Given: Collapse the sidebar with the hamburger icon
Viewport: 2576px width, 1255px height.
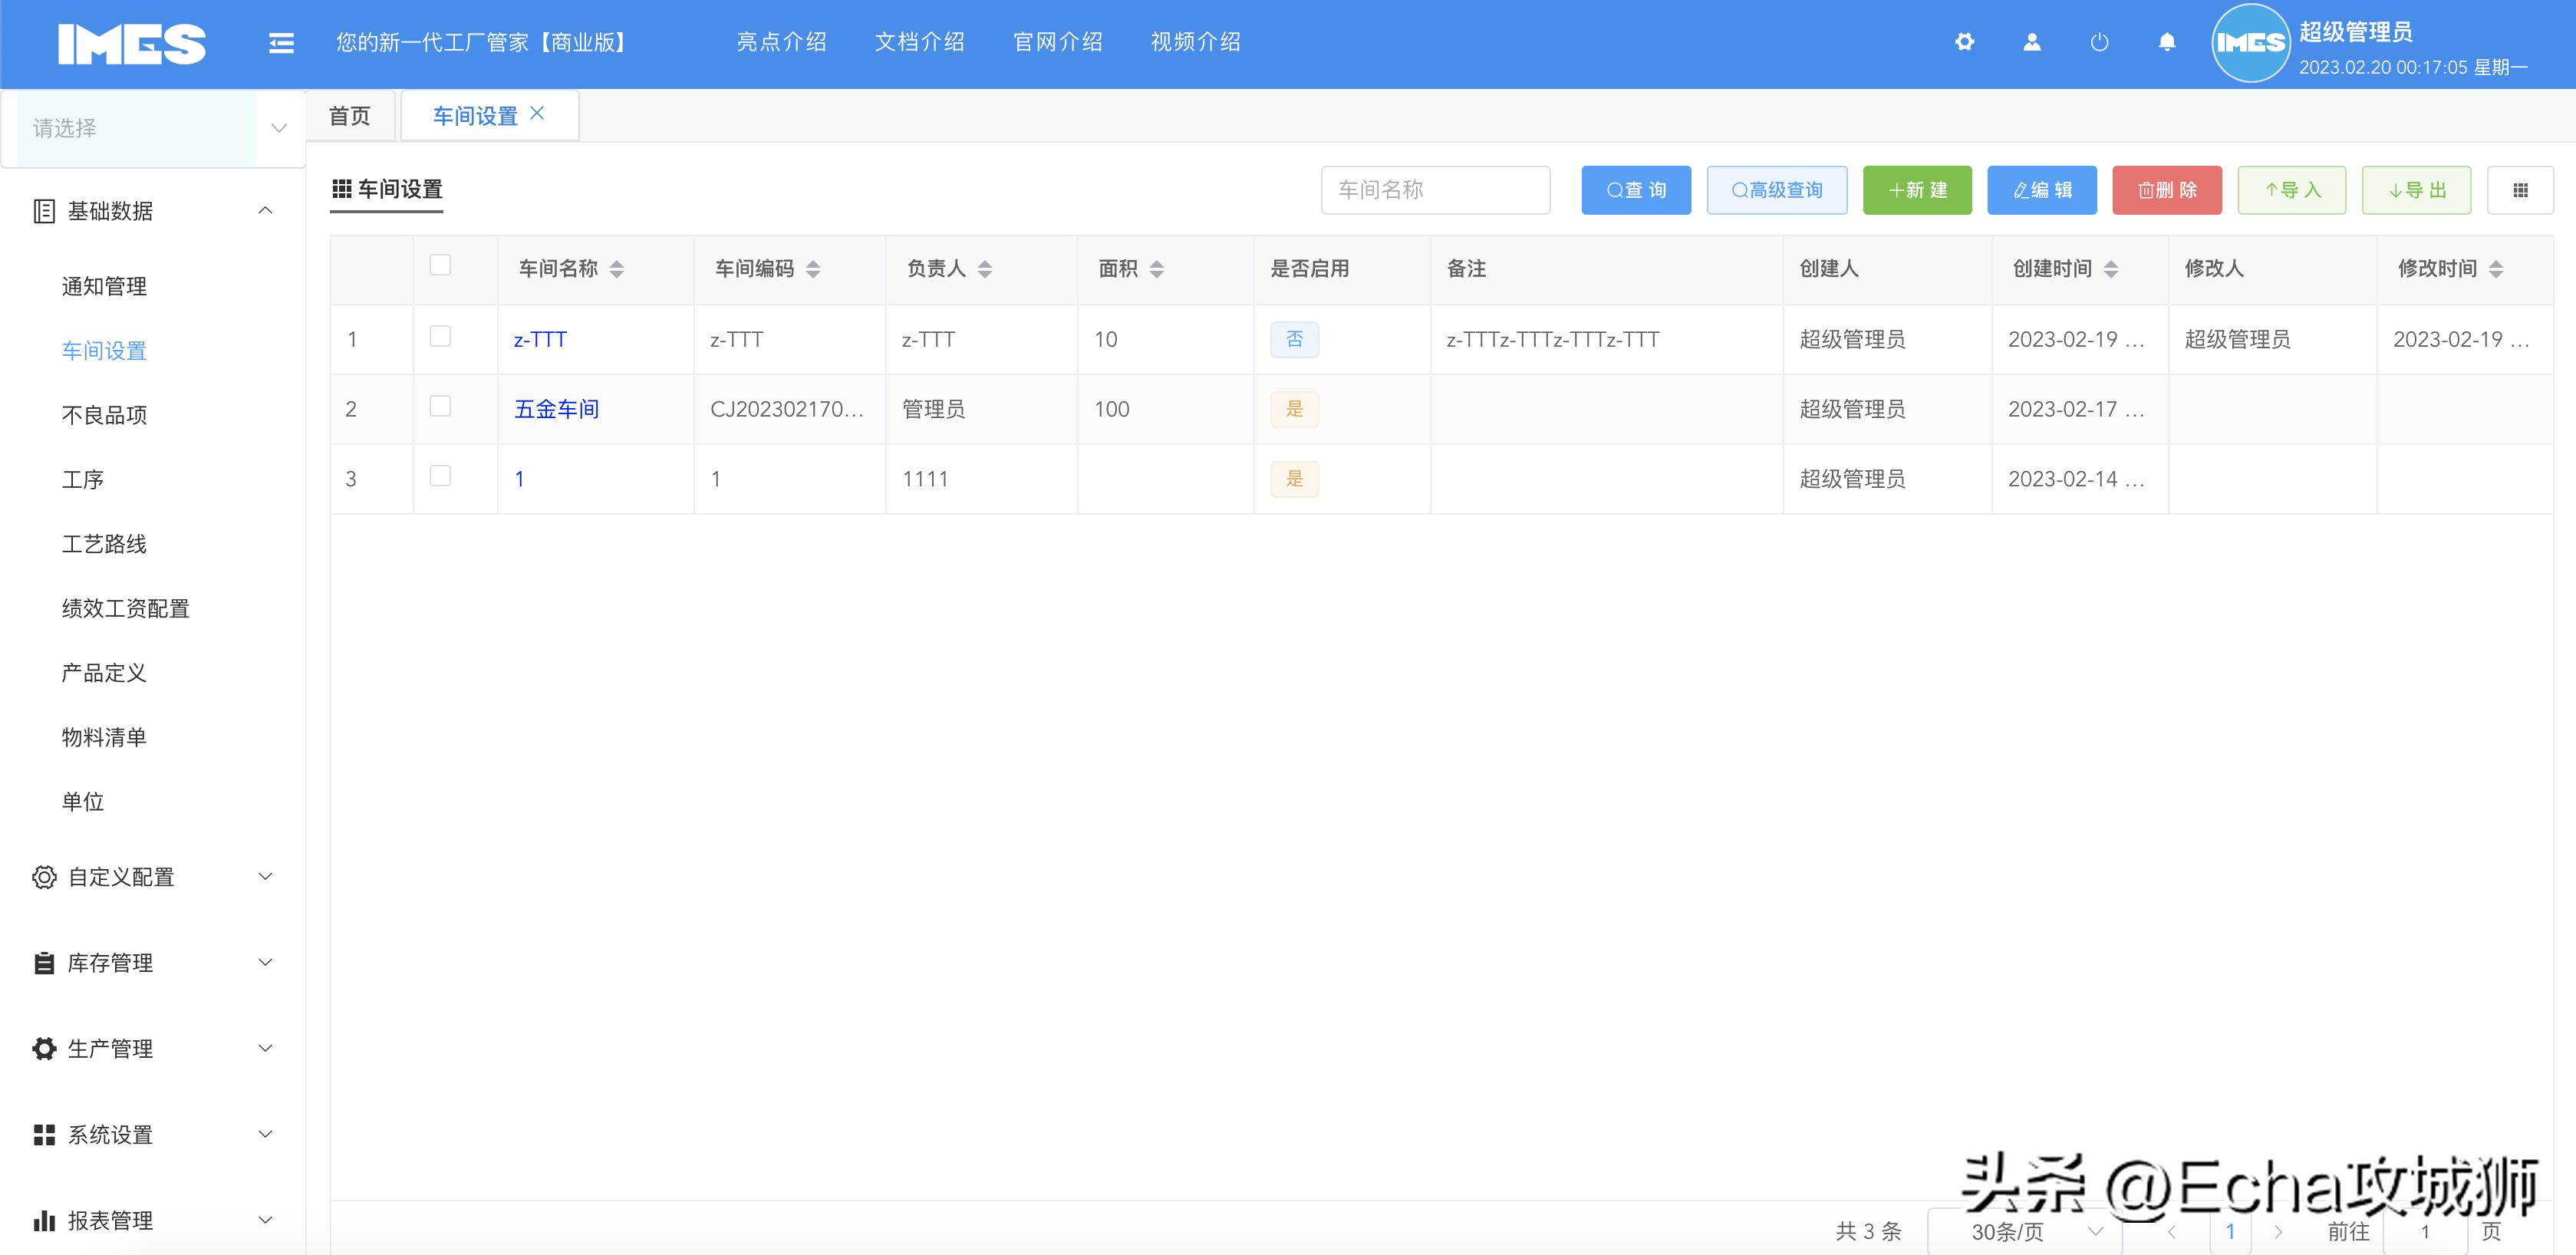Looking at the screenshot, I should [281, 42].
